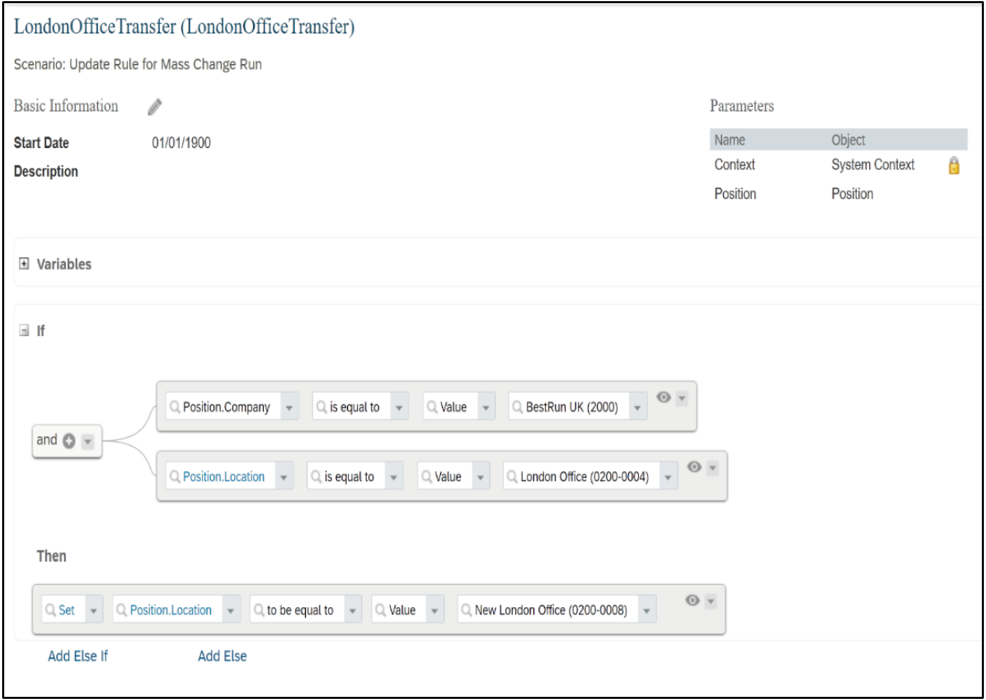986x700 pixels.
Task: Click the Start Date value 01/01/1900
Action: [x=181, y=143]
